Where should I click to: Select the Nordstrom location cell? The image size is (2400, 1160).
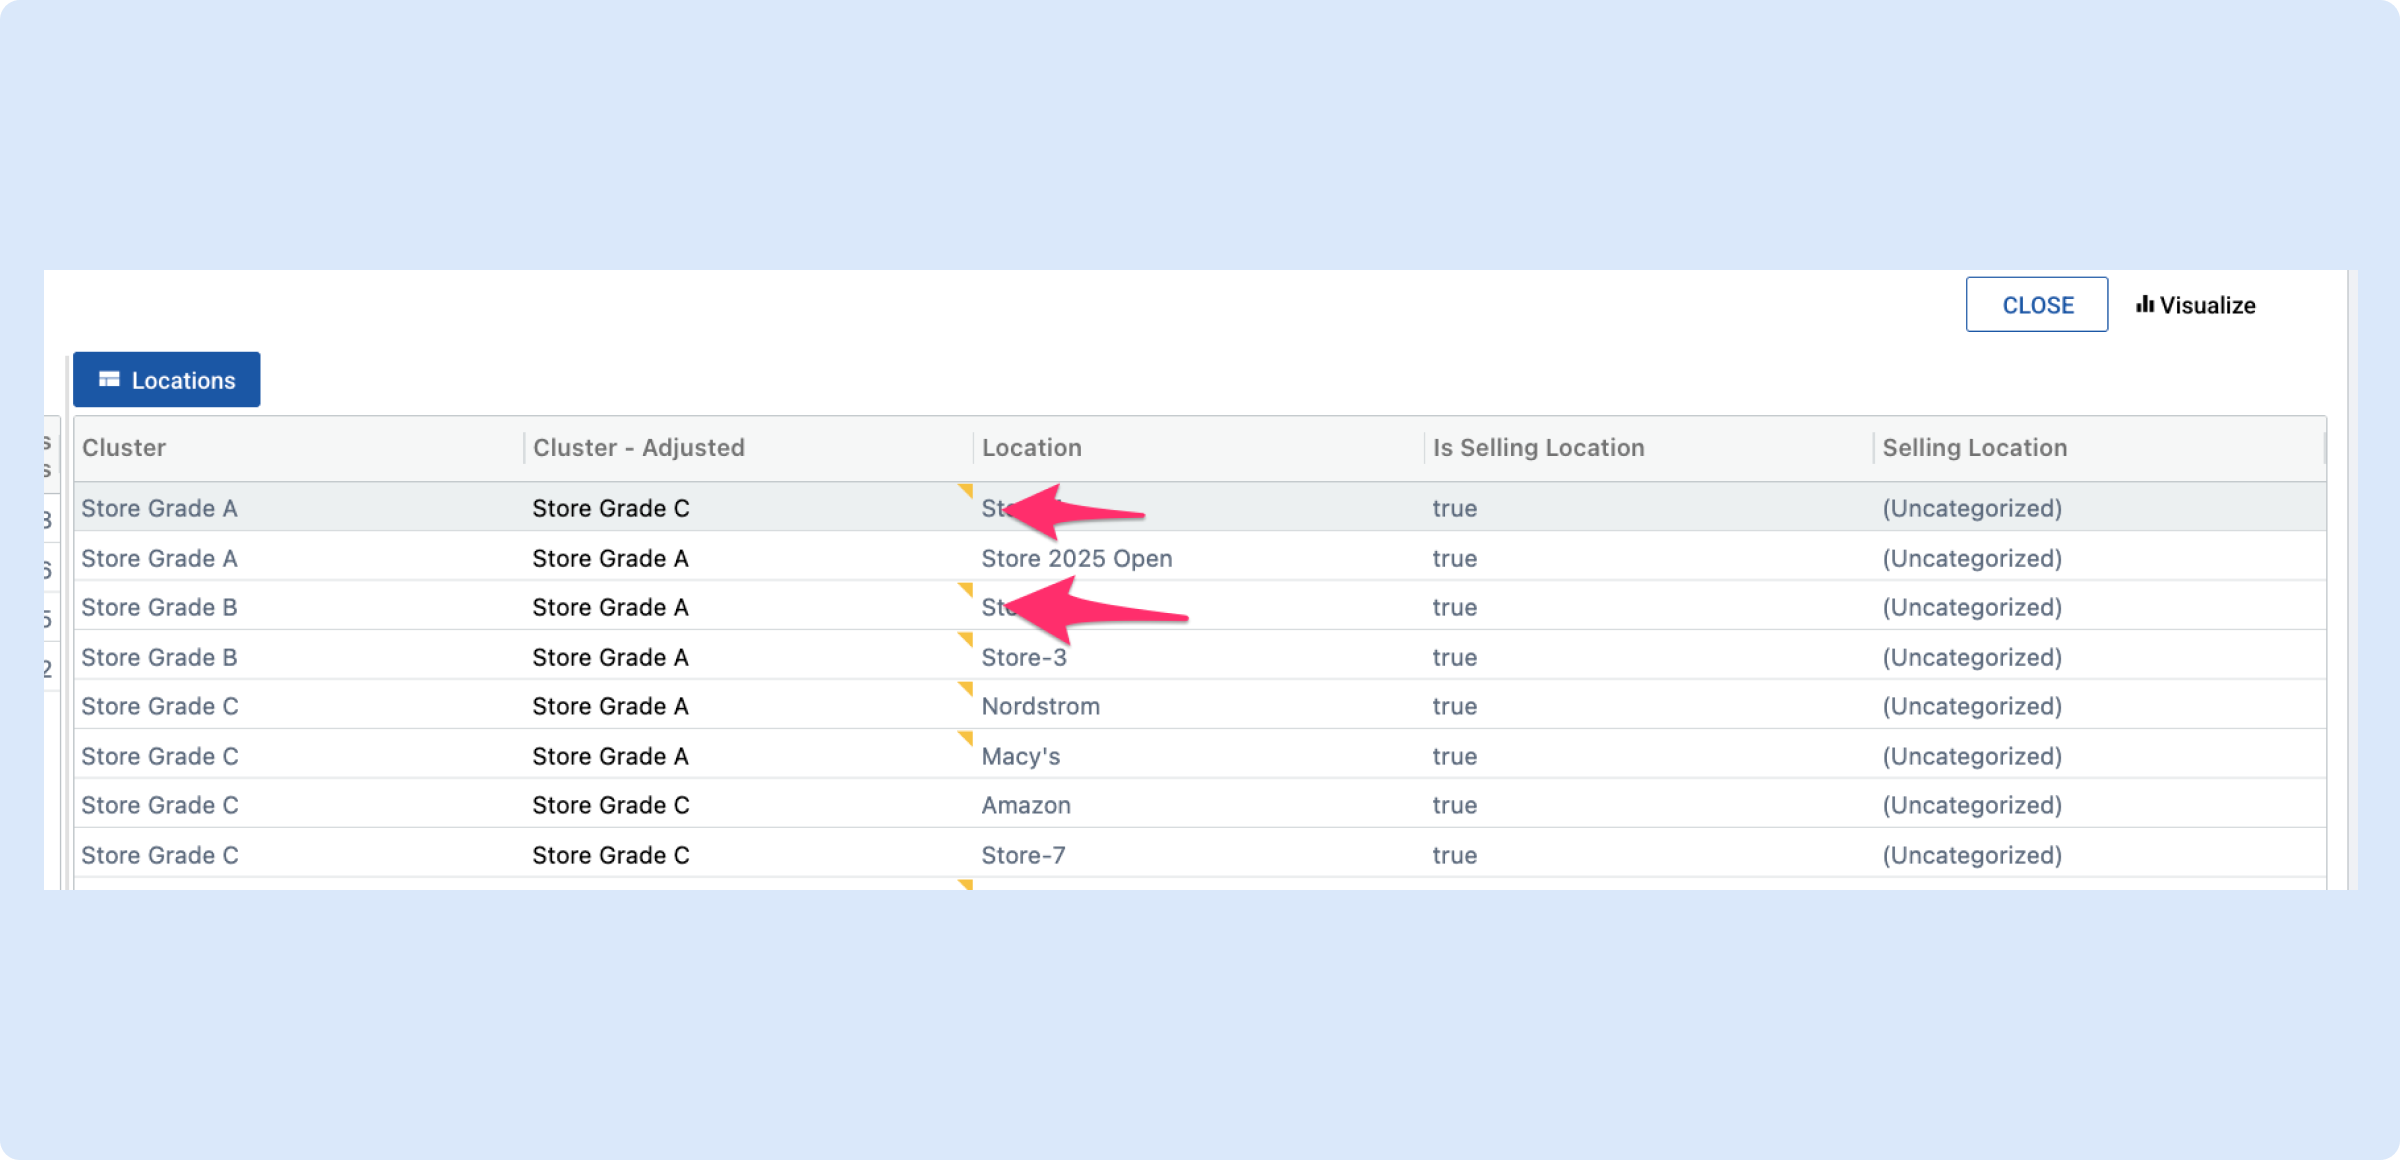1040,706
